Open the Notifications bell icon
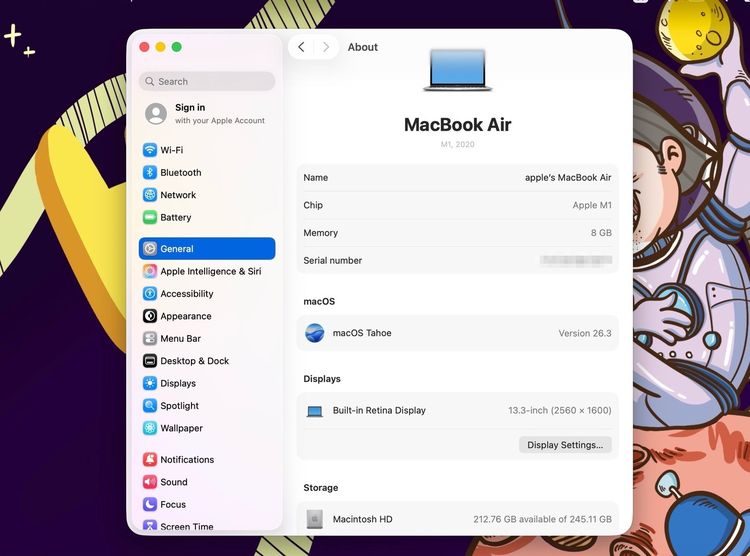Image resolution: width=750 pixels, height=556 pixels. pyautogui.click(x=150, y=459)
